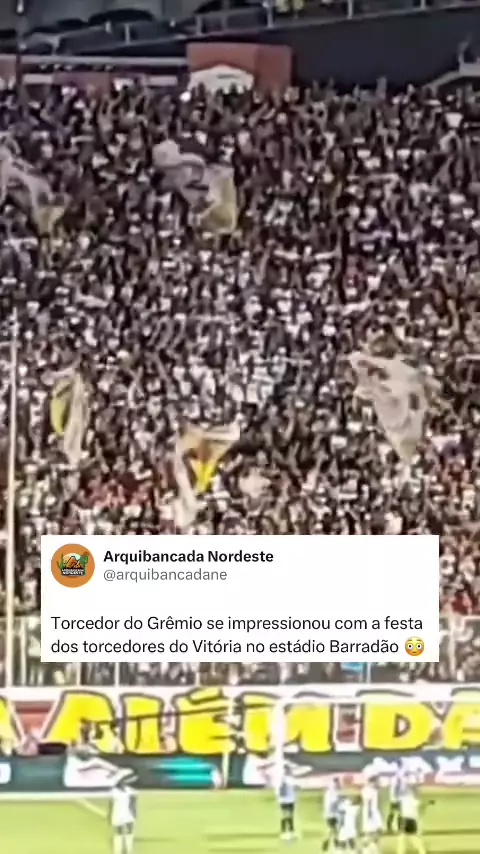Click the tweet text about Torcedor do Grêmio
Image resolution: width=480 pixels, height=854 pixels.
238,635
